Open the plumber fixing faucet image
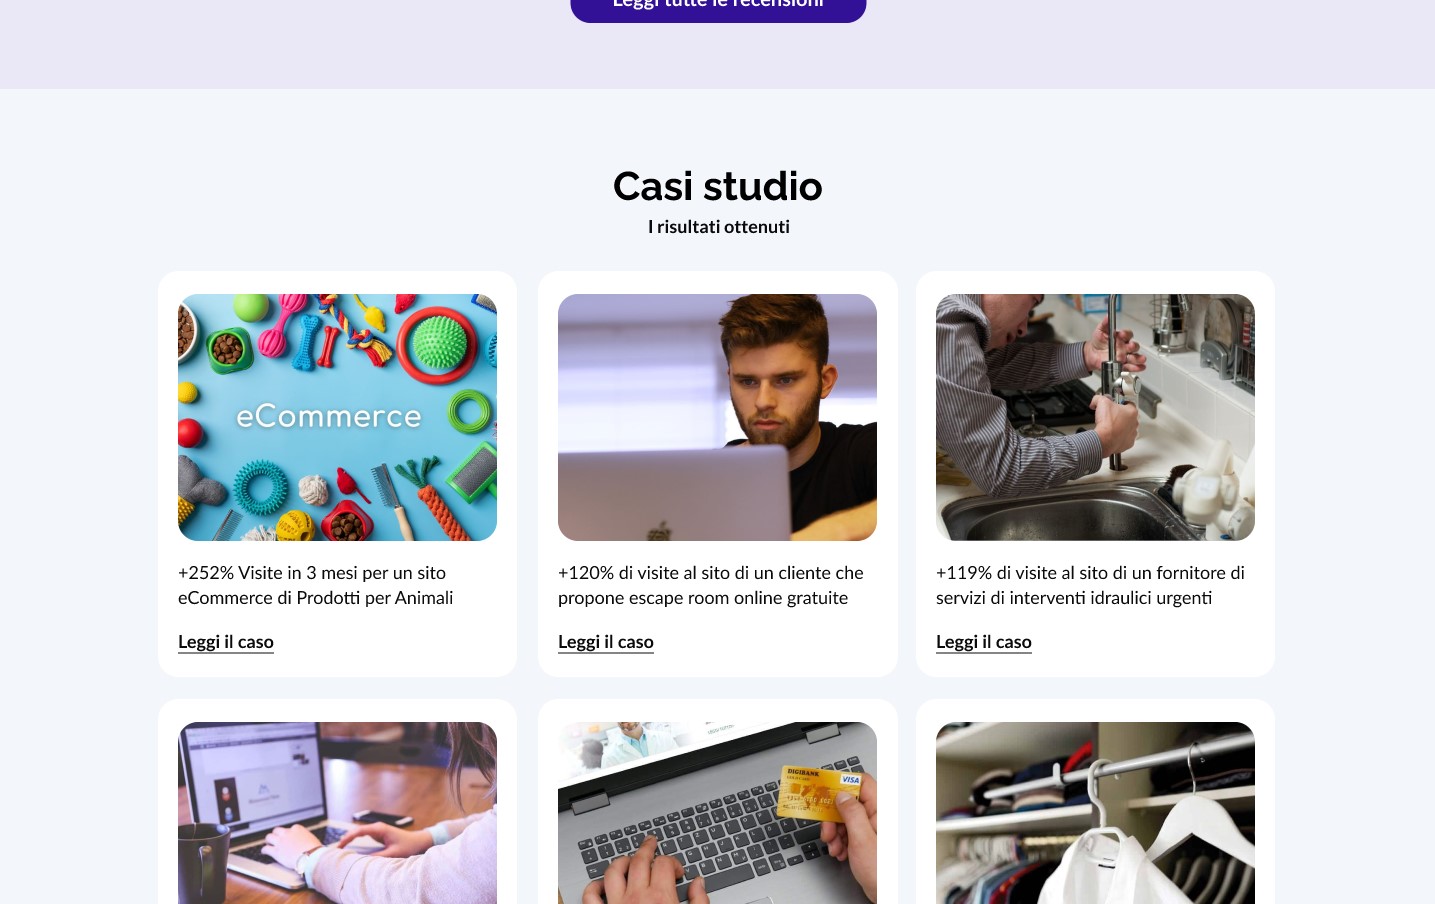The width and height of the screenshot is (1435, 904). tap(1095, 417)
